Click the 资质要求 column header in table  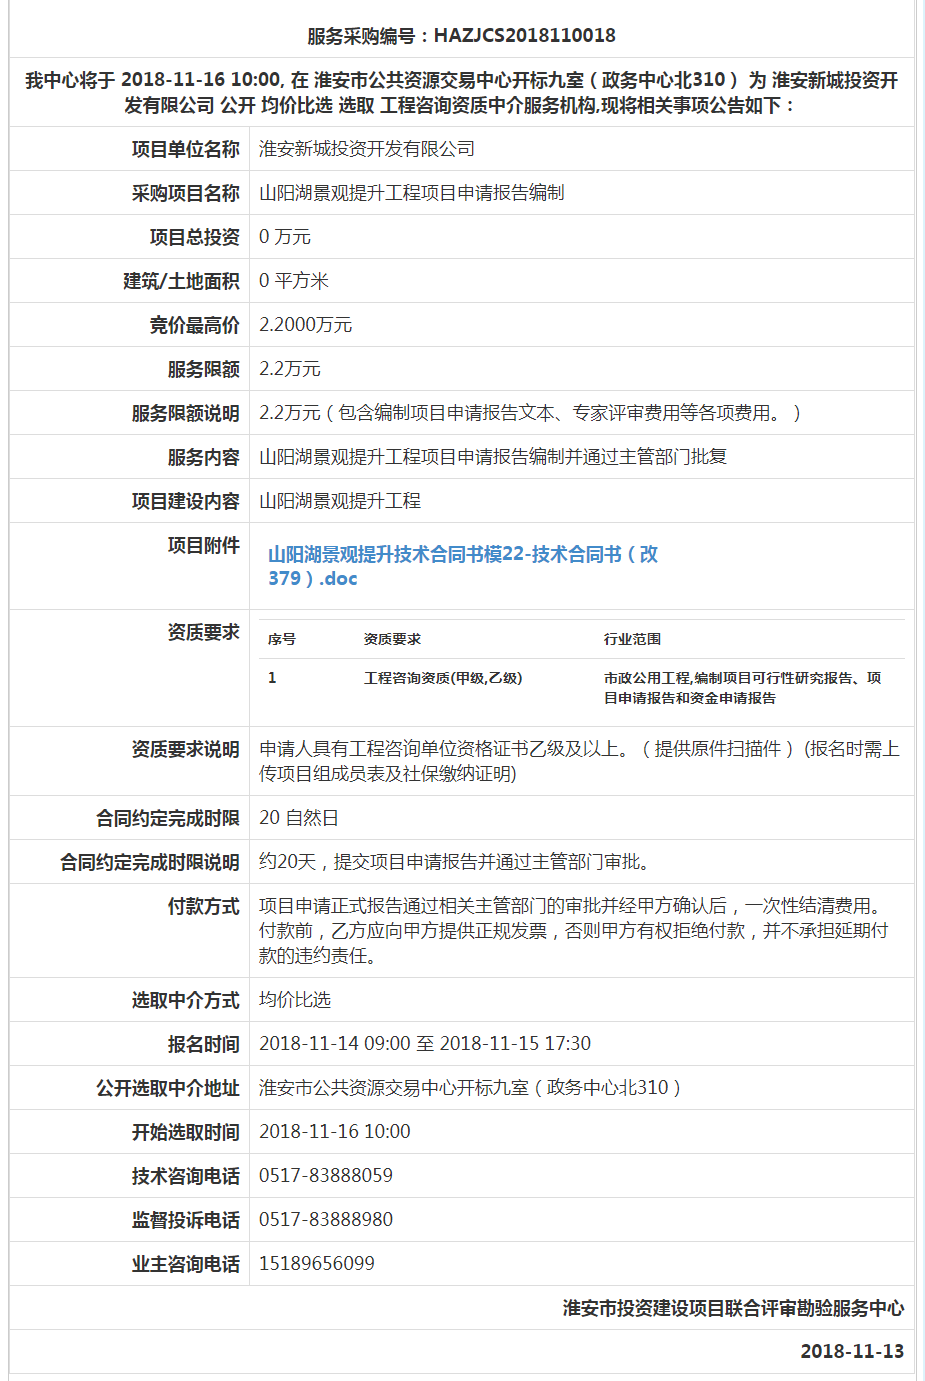392,639
